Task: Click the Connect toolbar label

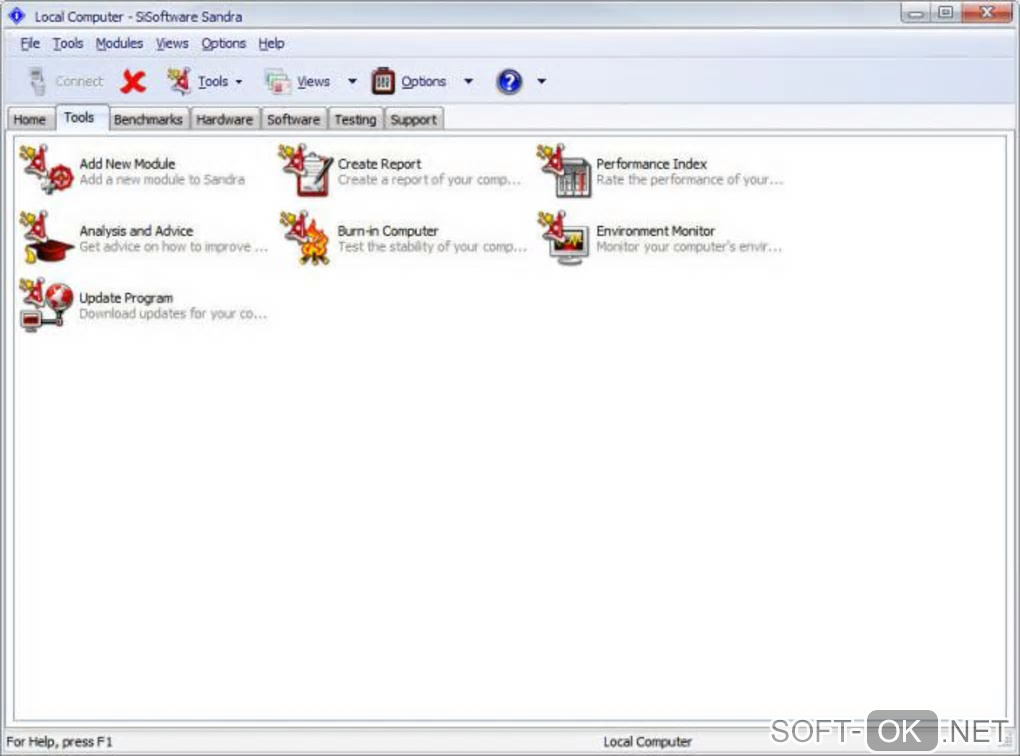Action: (79, 81)
